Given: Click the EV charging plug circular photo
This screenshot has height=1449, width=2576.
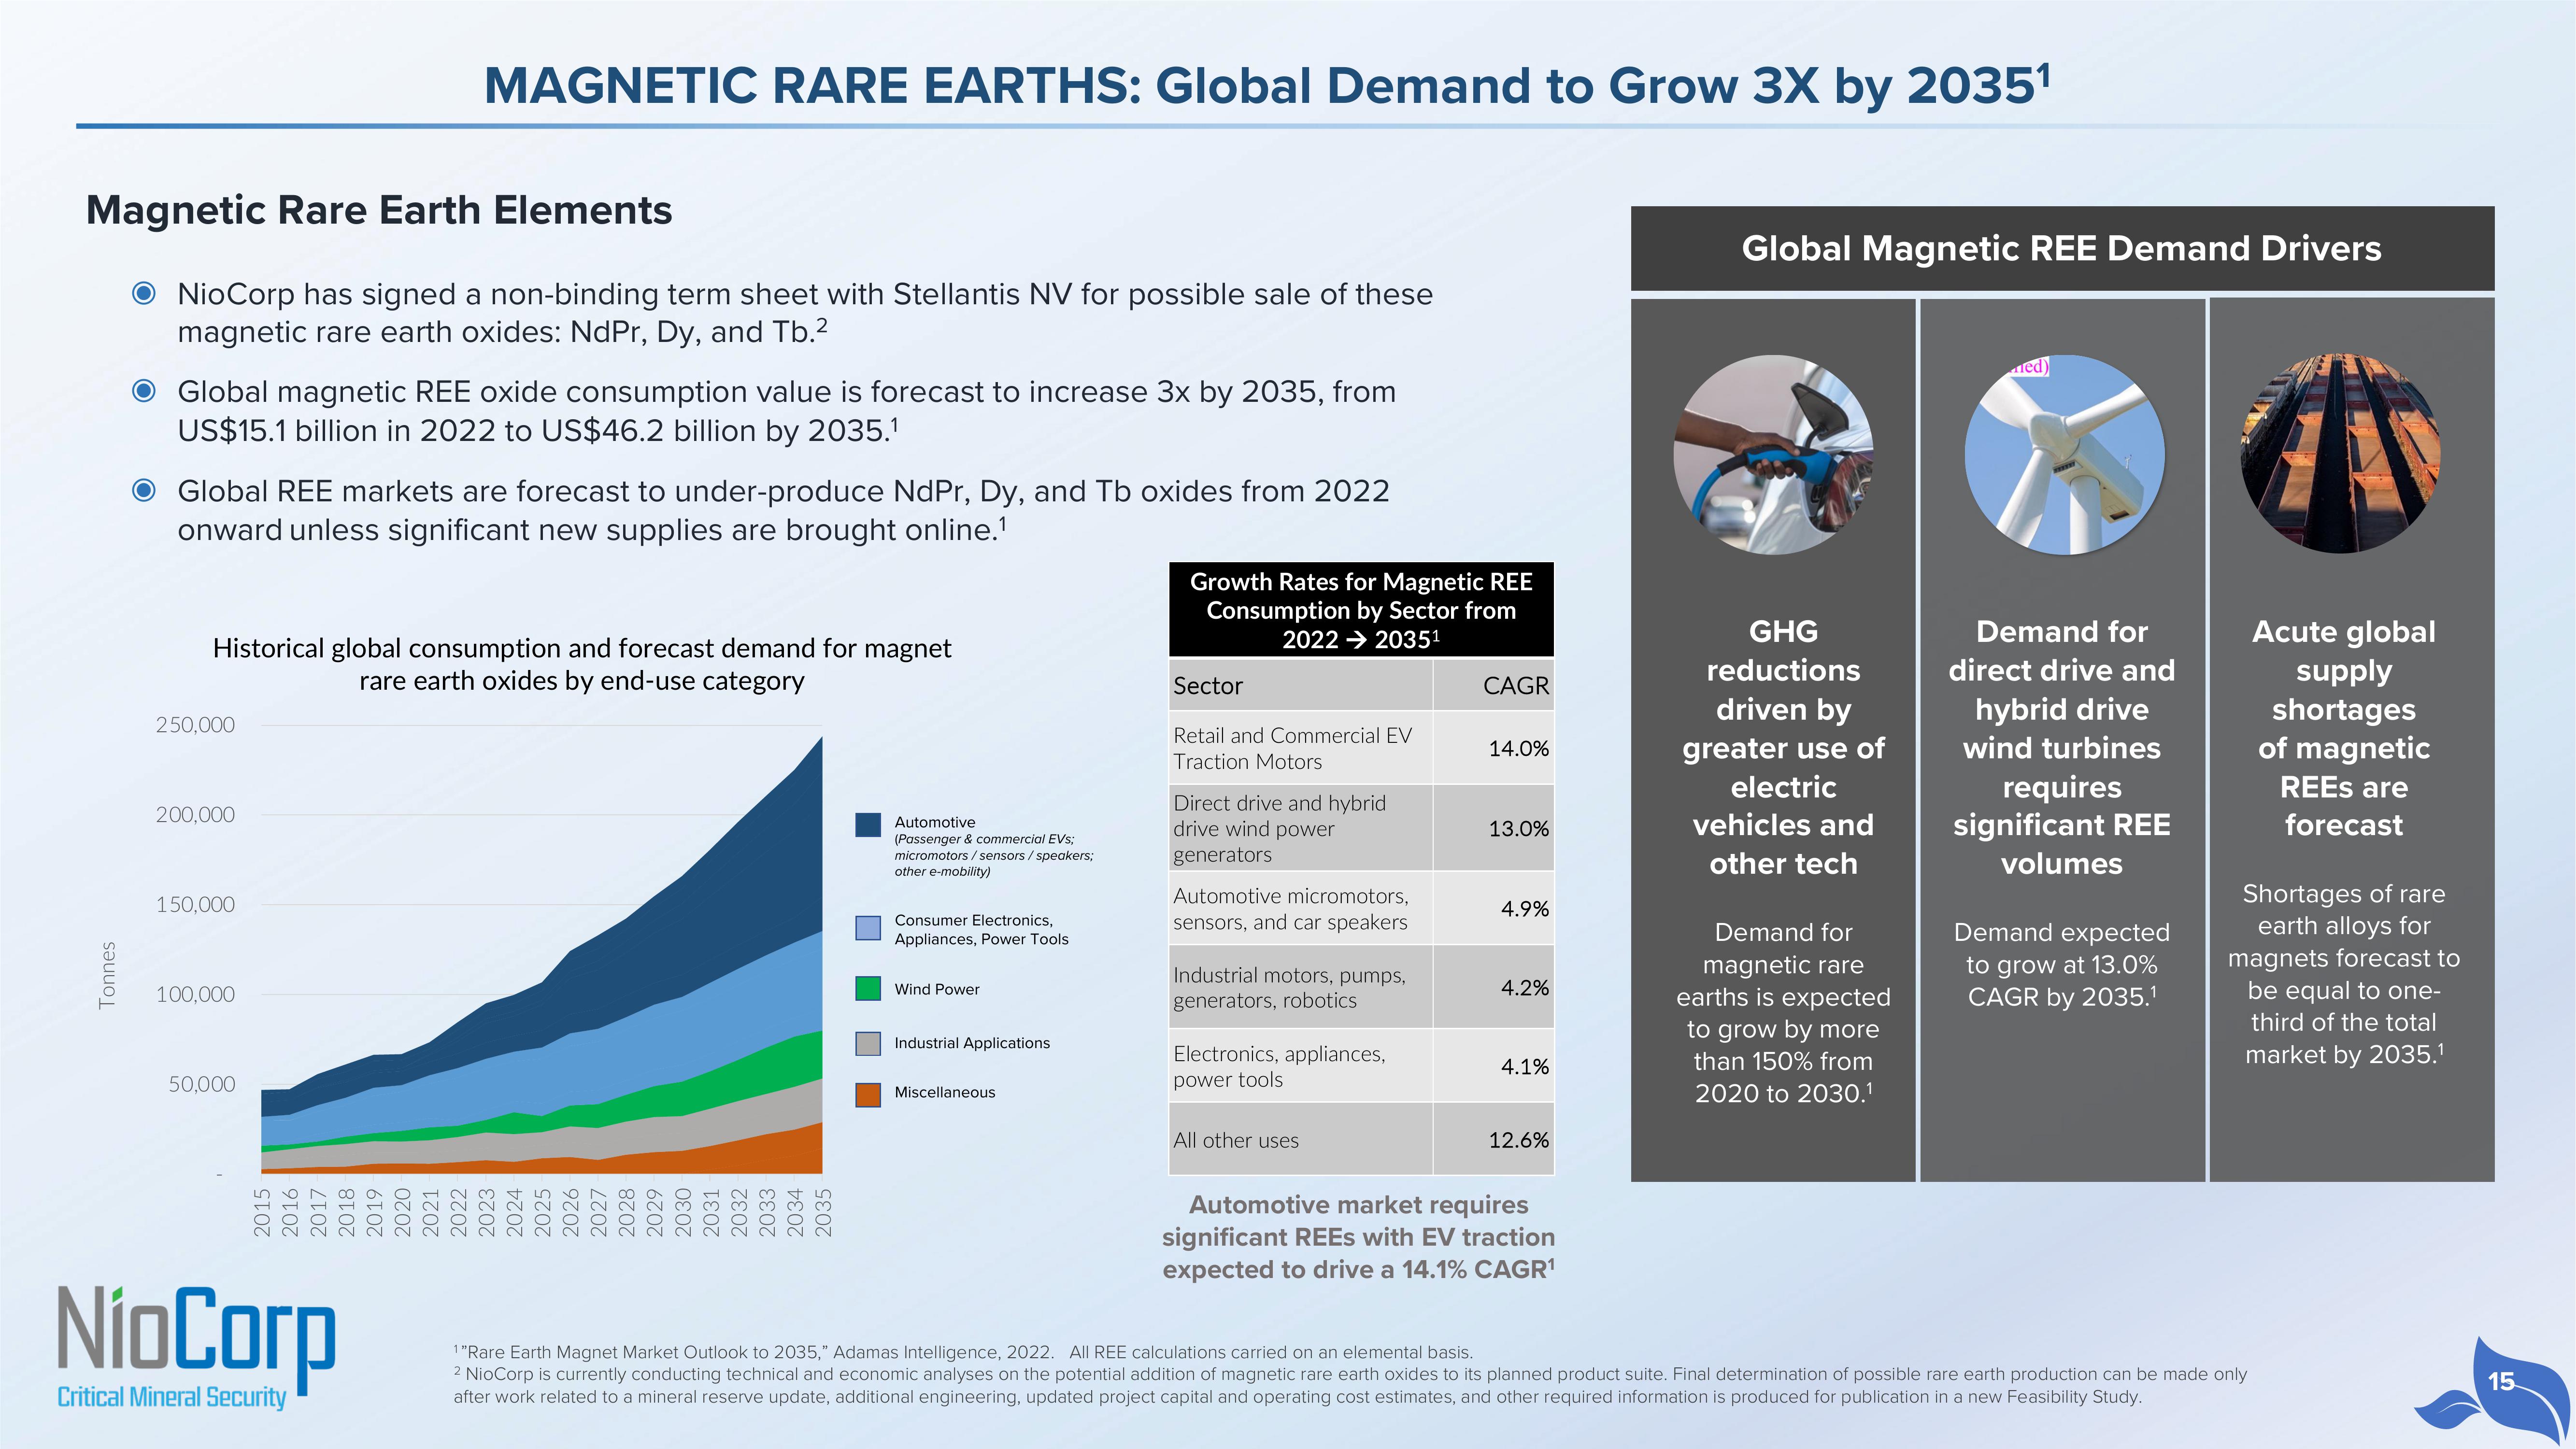Looking at the screenshot, I should coord(1773,455).
